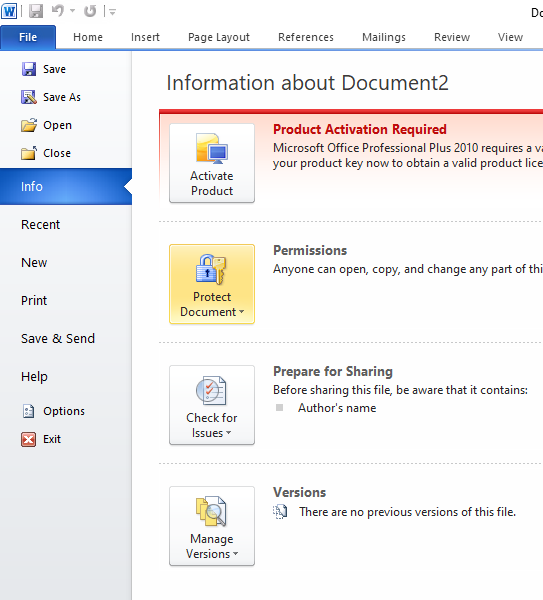The width and height of the screenshot is (543, 600).
Task: Click the Undo icon in Quick Access Toolbar
Action: 57,11
